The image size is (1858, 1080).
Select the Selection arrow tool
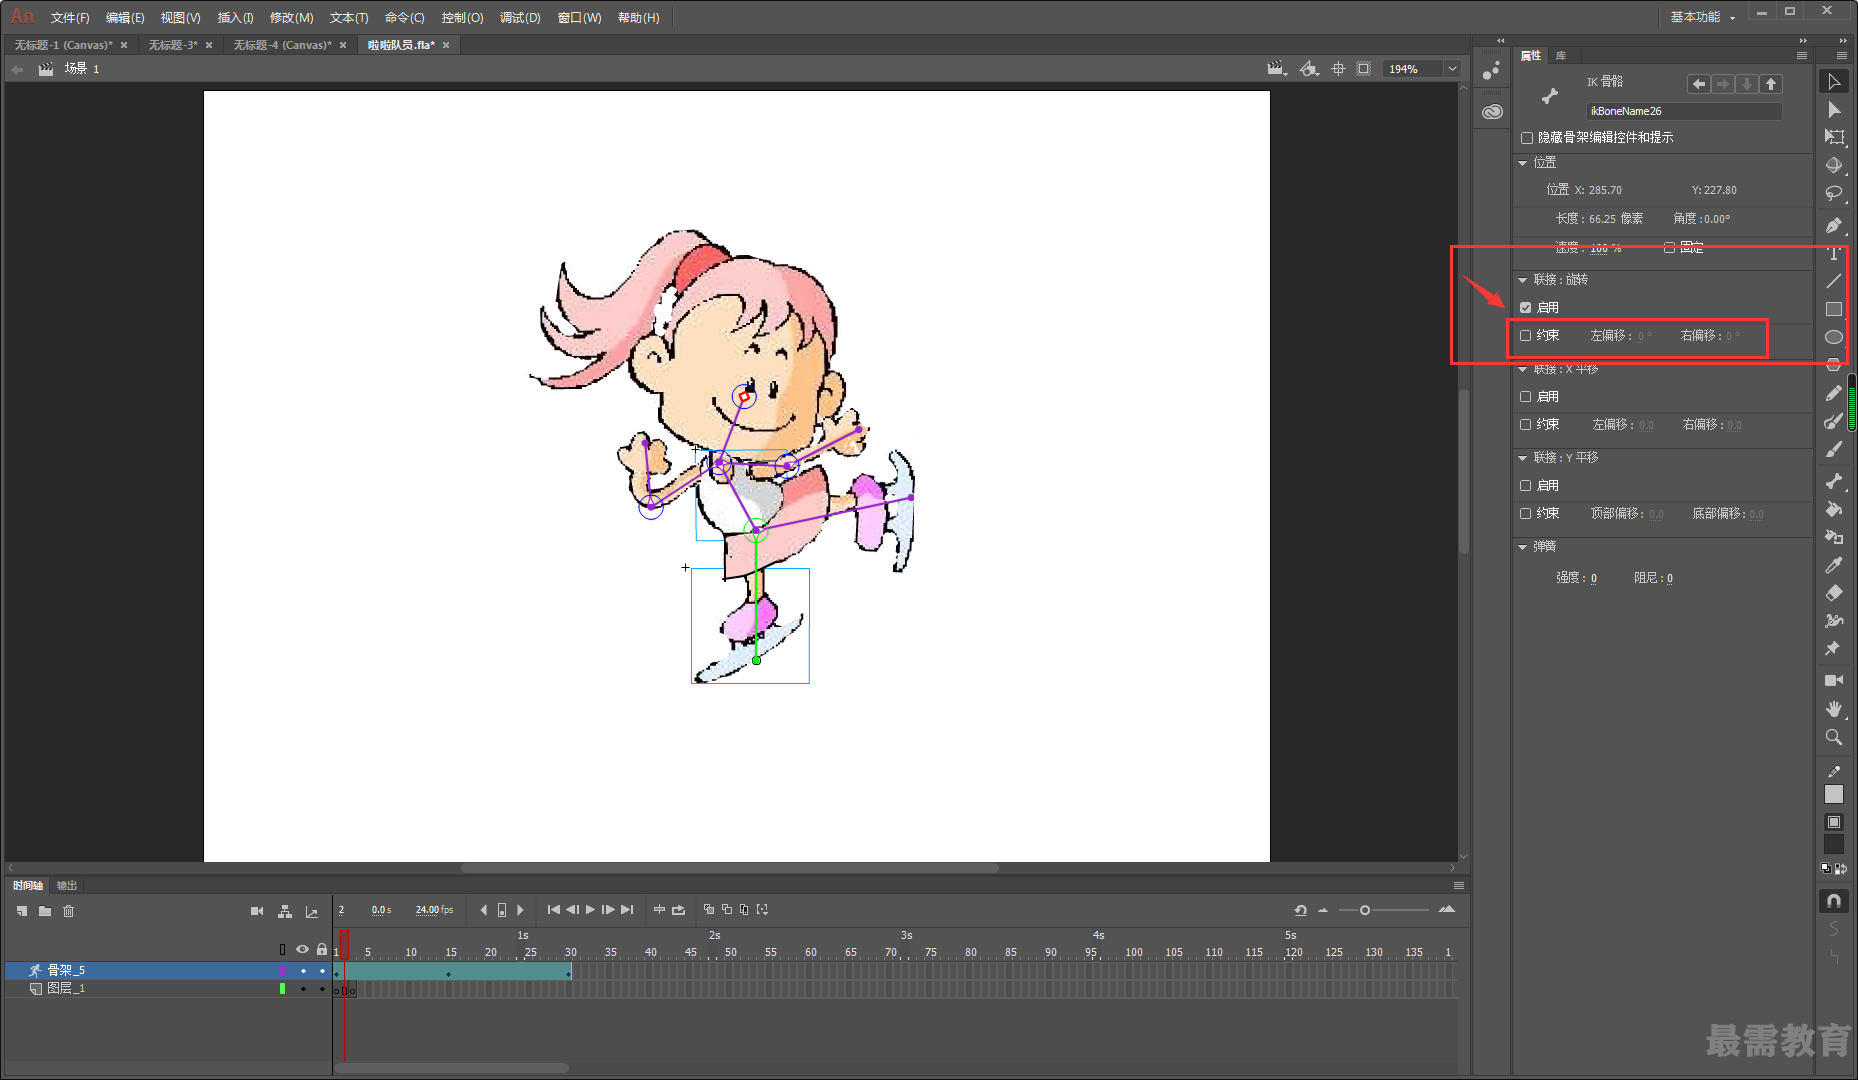tap(1833, 82)
